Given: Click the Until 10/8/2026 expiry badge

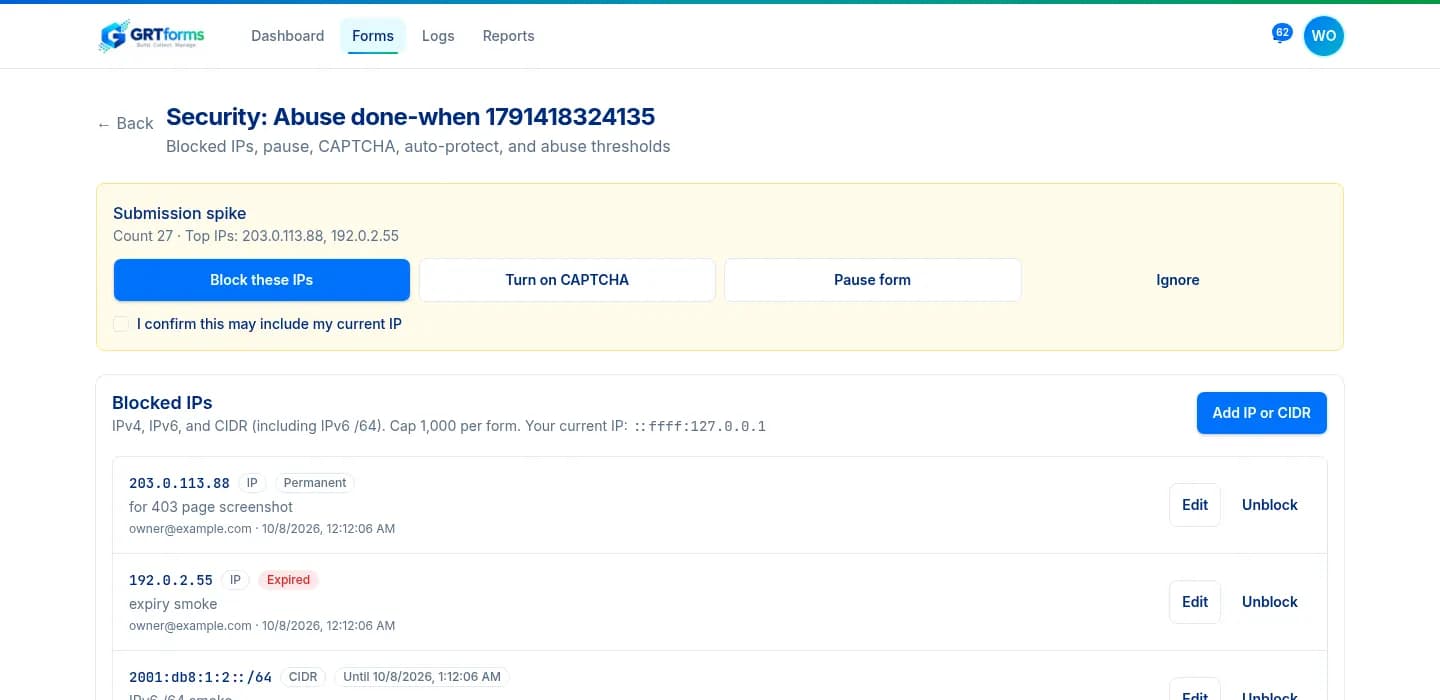Looking at the screenshot, I should click(x=422, y=677).
